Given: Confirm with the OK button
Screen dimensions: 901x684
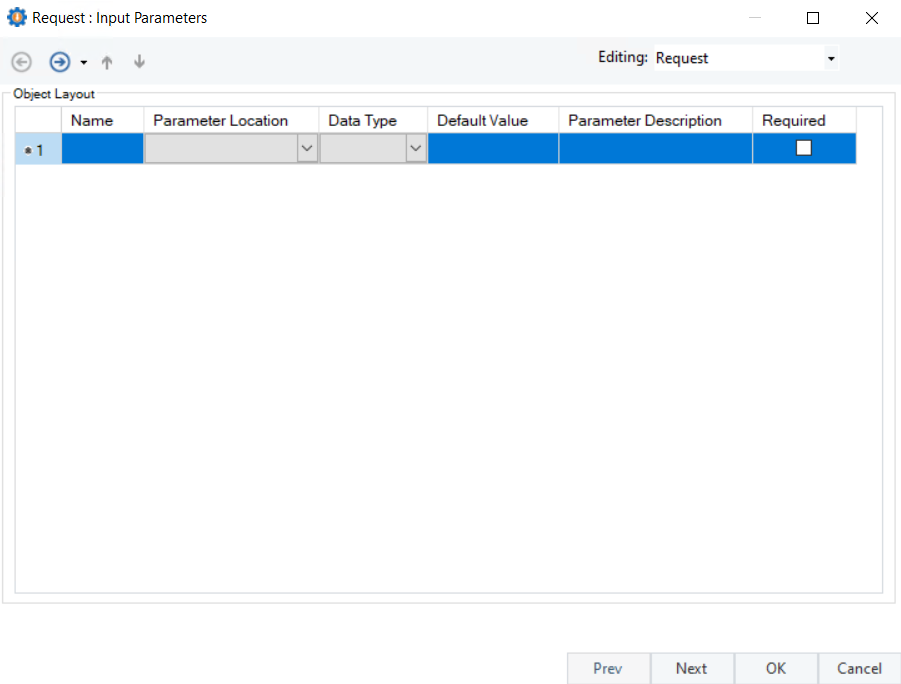Looking at the screenshot, I should point(776,668).
